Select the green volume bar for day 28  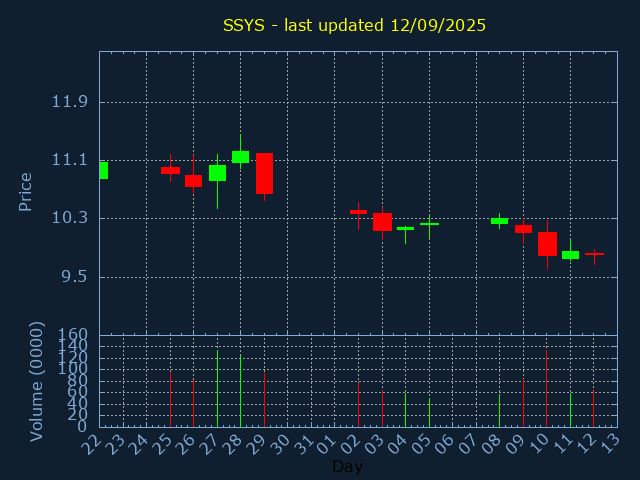click(x=240, y=391)
